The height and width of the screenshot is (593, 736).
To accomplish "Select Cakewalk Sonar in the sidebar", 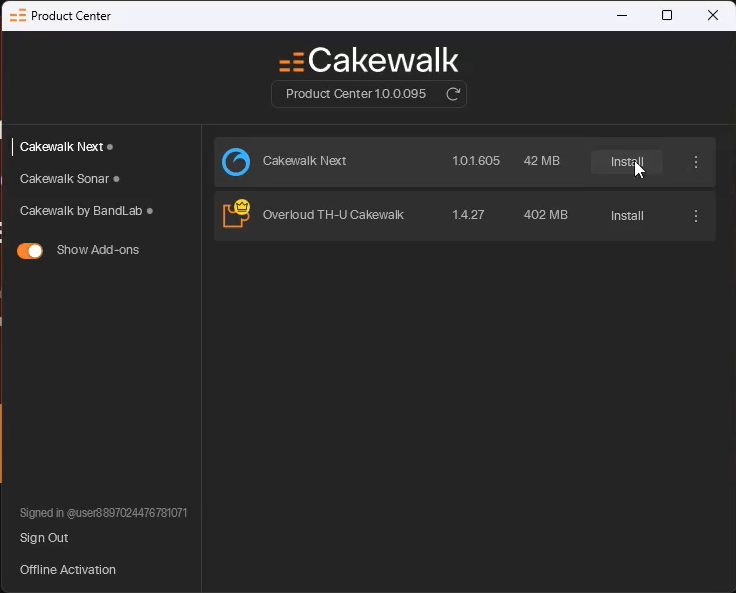I will [64, 179].
